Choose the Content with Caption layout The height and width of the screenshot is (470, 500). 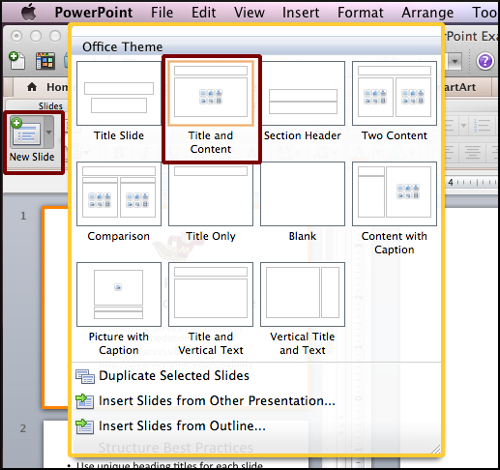coord(394,194)
